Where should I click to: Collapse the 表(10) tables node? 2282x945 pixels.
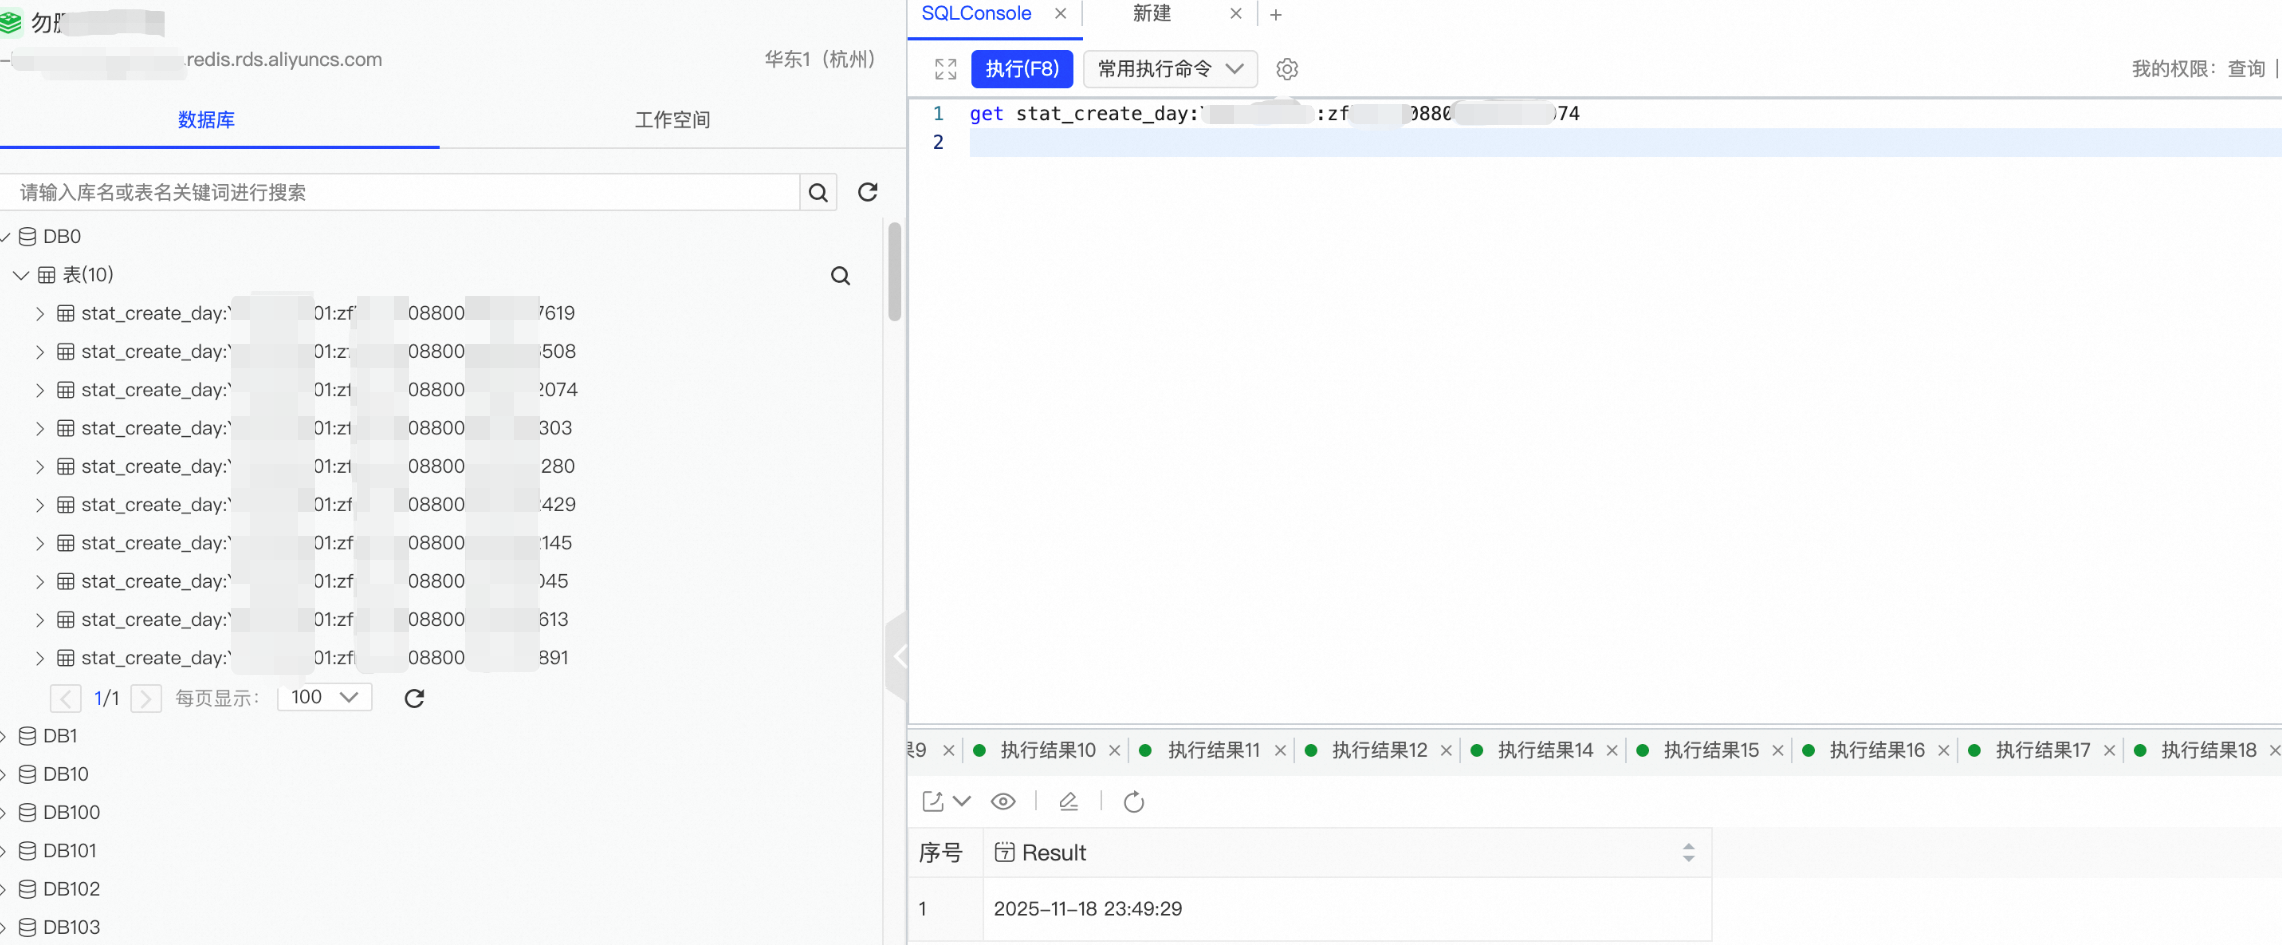[x=20, y=275]
